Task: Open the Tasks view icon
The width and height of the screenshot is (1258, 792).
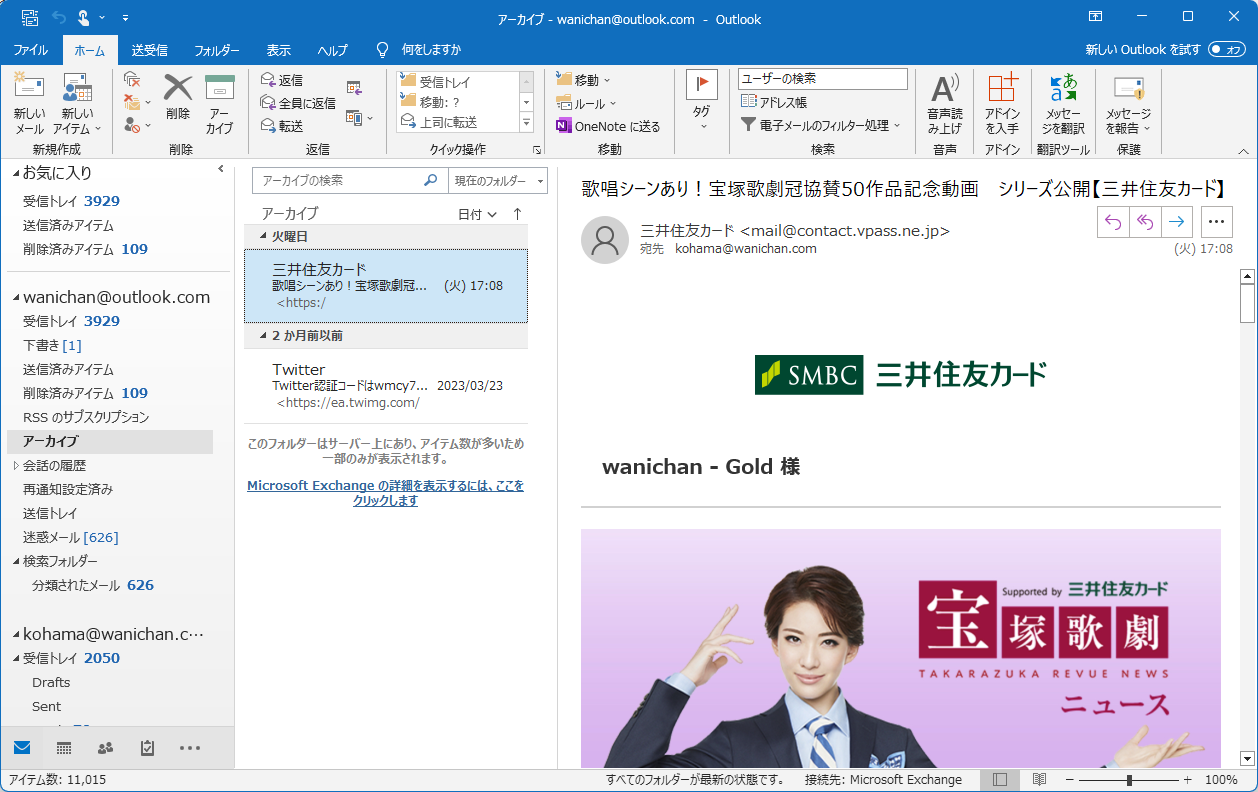Action: point(147,748)
